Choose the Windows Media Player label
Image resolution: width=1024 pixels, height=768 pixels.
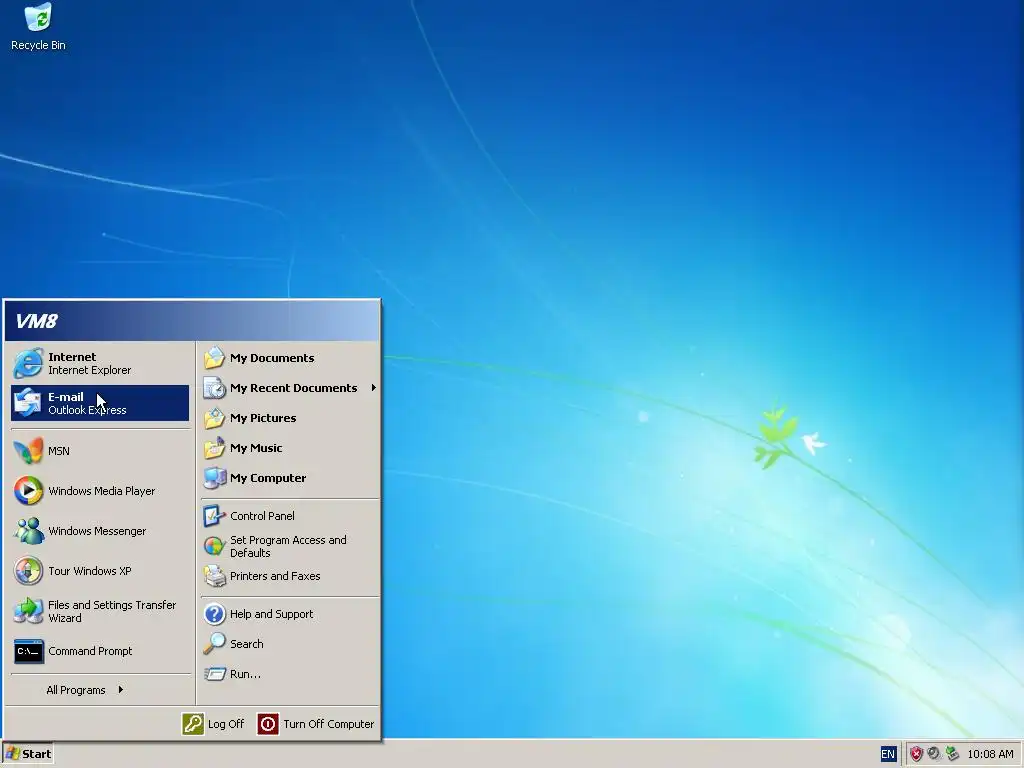click(102, 490)
